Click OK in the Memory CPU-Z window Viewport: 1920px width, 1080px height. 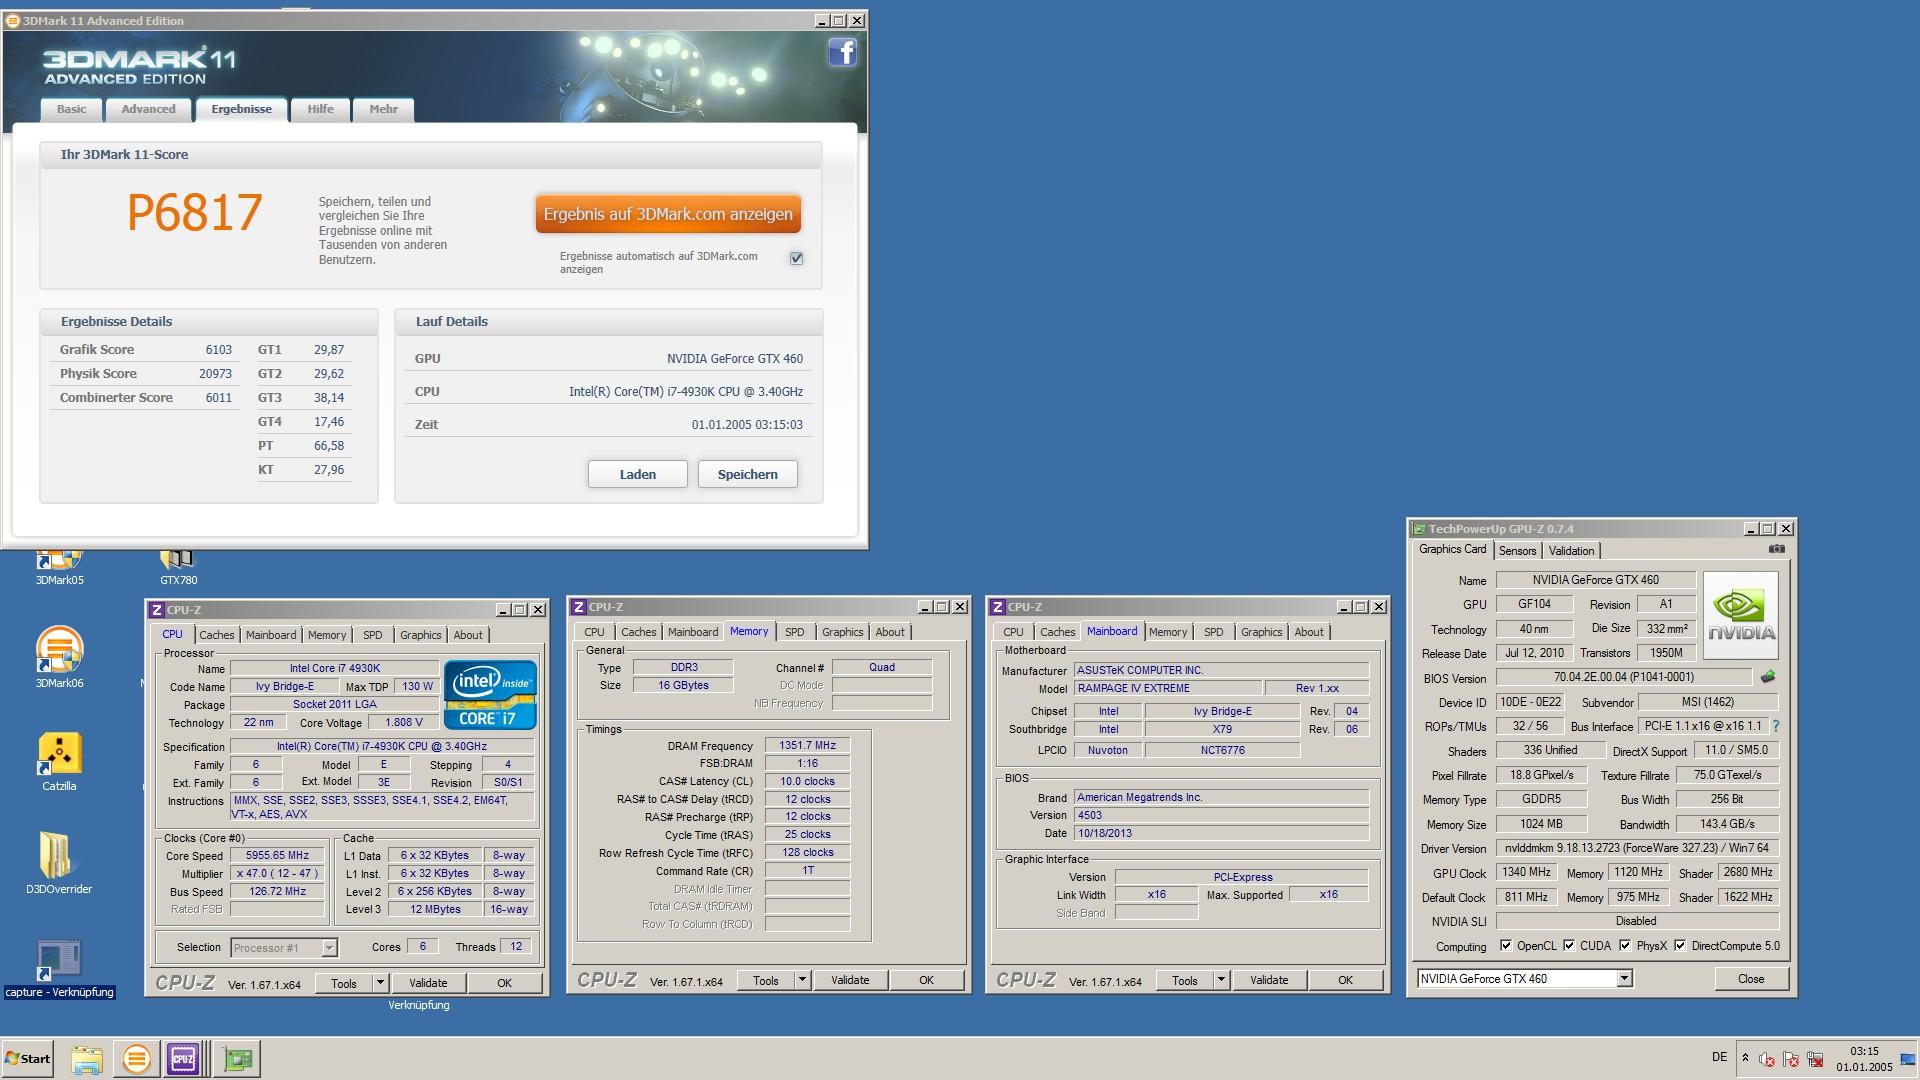tap(926, 980)
